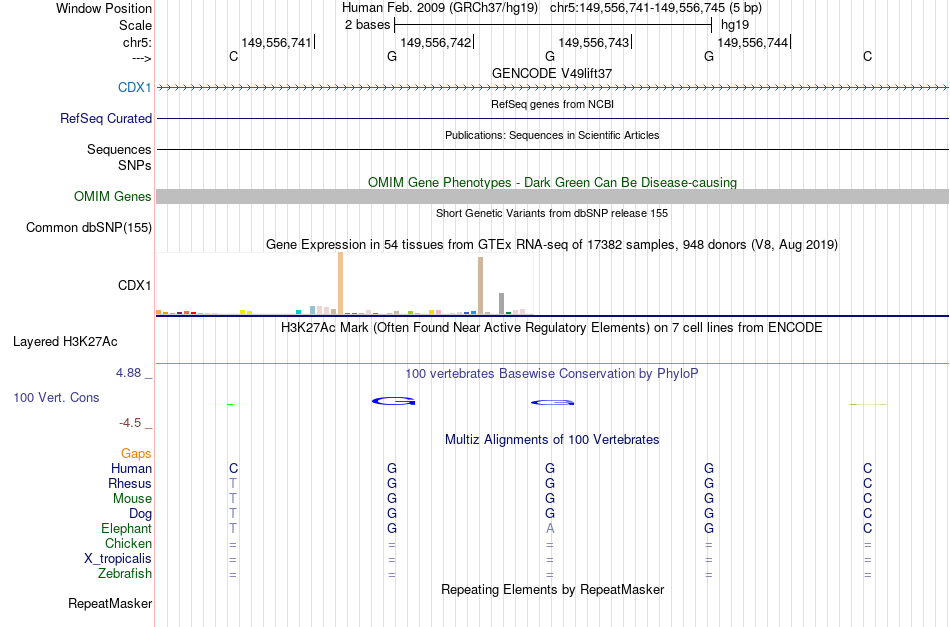Click the tall tan GTEx expression bar
Screen dimensions: 950x627
(x=480, y=285)
